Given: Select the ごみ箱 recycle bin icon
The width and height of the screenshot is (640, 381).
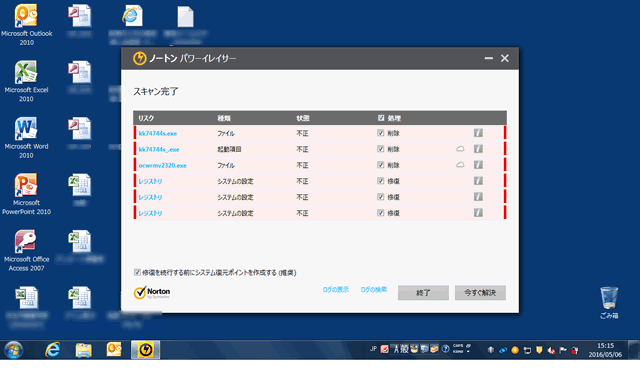Looking at the screenshot, I should (x=609, y=303).
